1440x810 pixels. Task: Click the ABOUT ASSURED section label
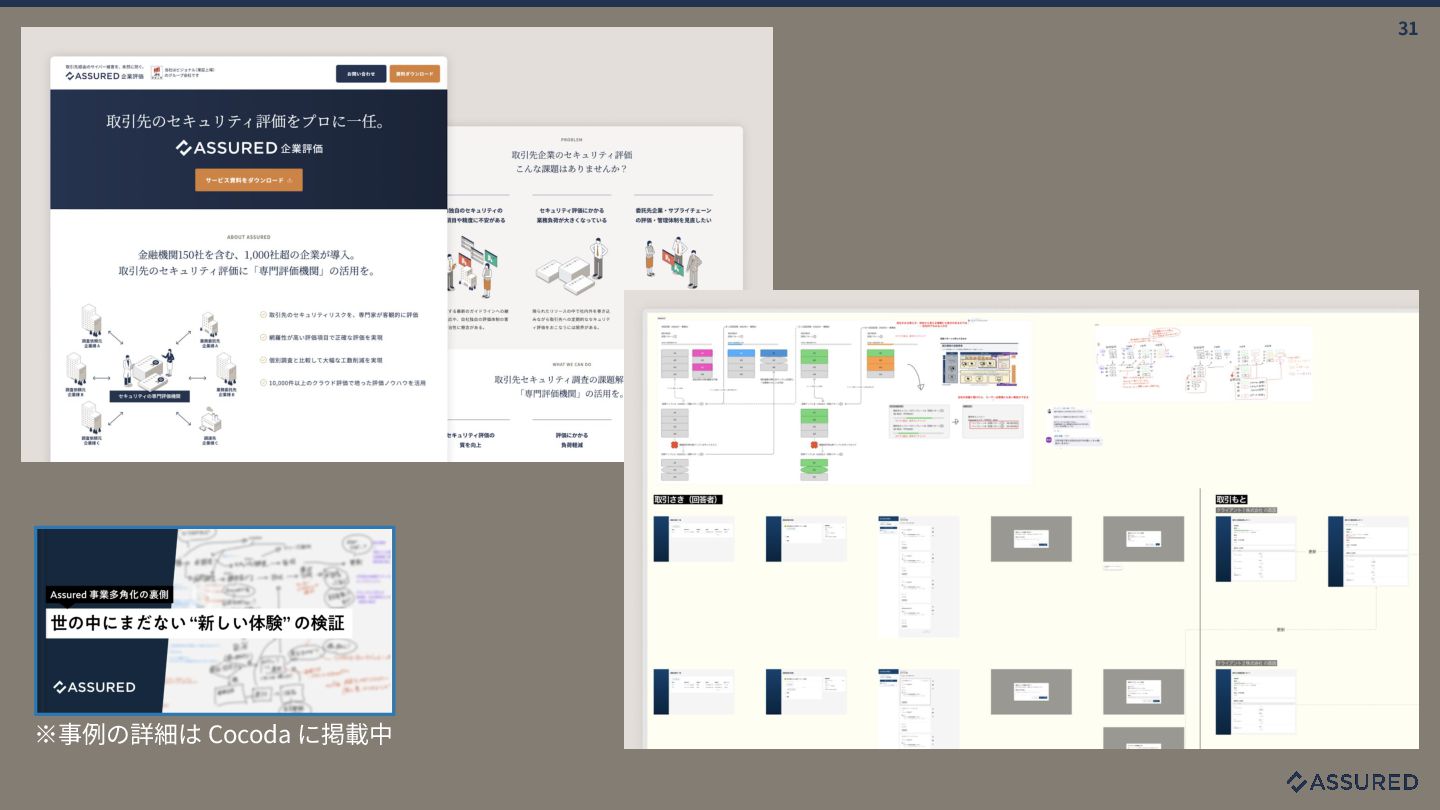click(x=249, y=238)
